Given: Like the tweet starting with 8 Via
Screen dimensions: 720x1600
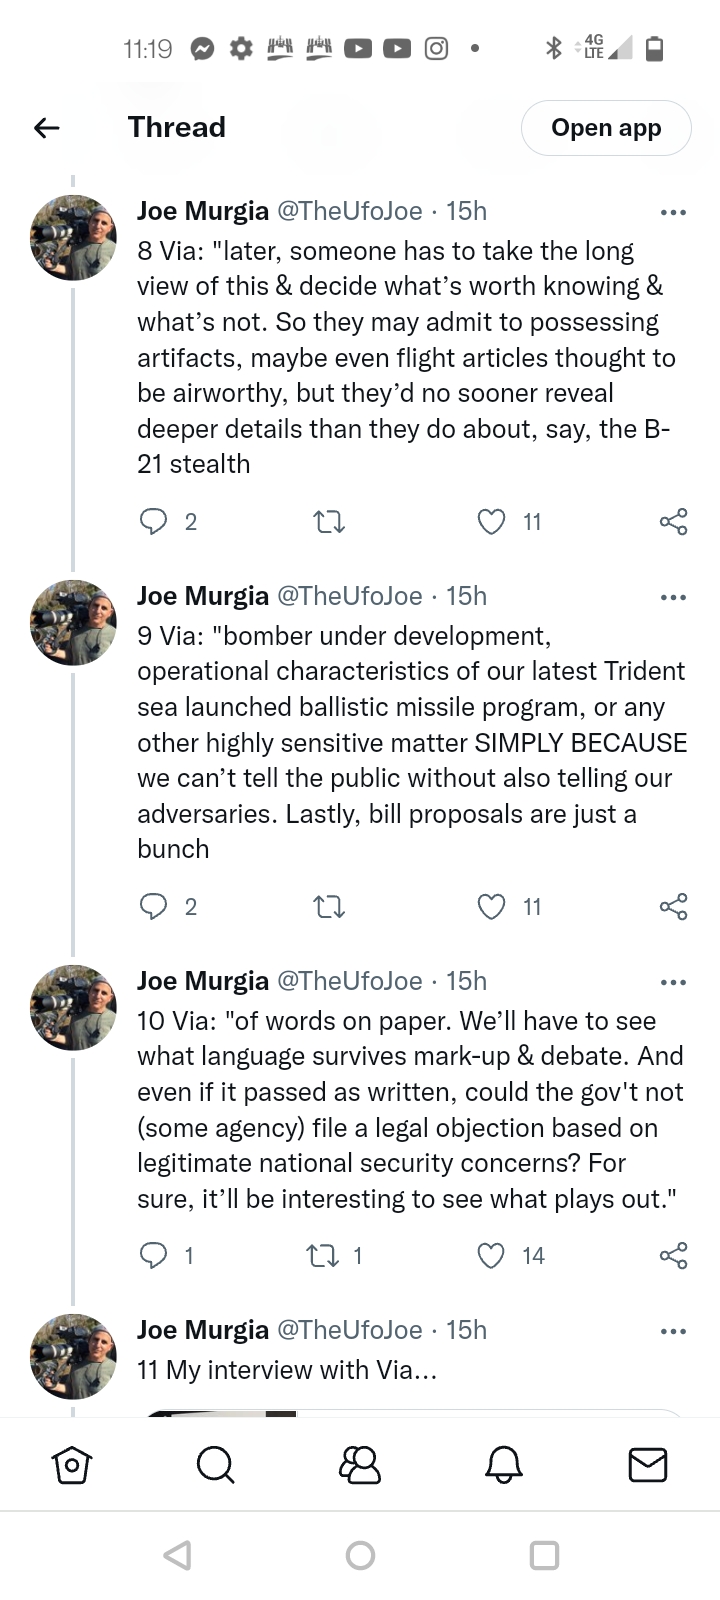Looking at the screenshot, I should [x=491, y=522].
